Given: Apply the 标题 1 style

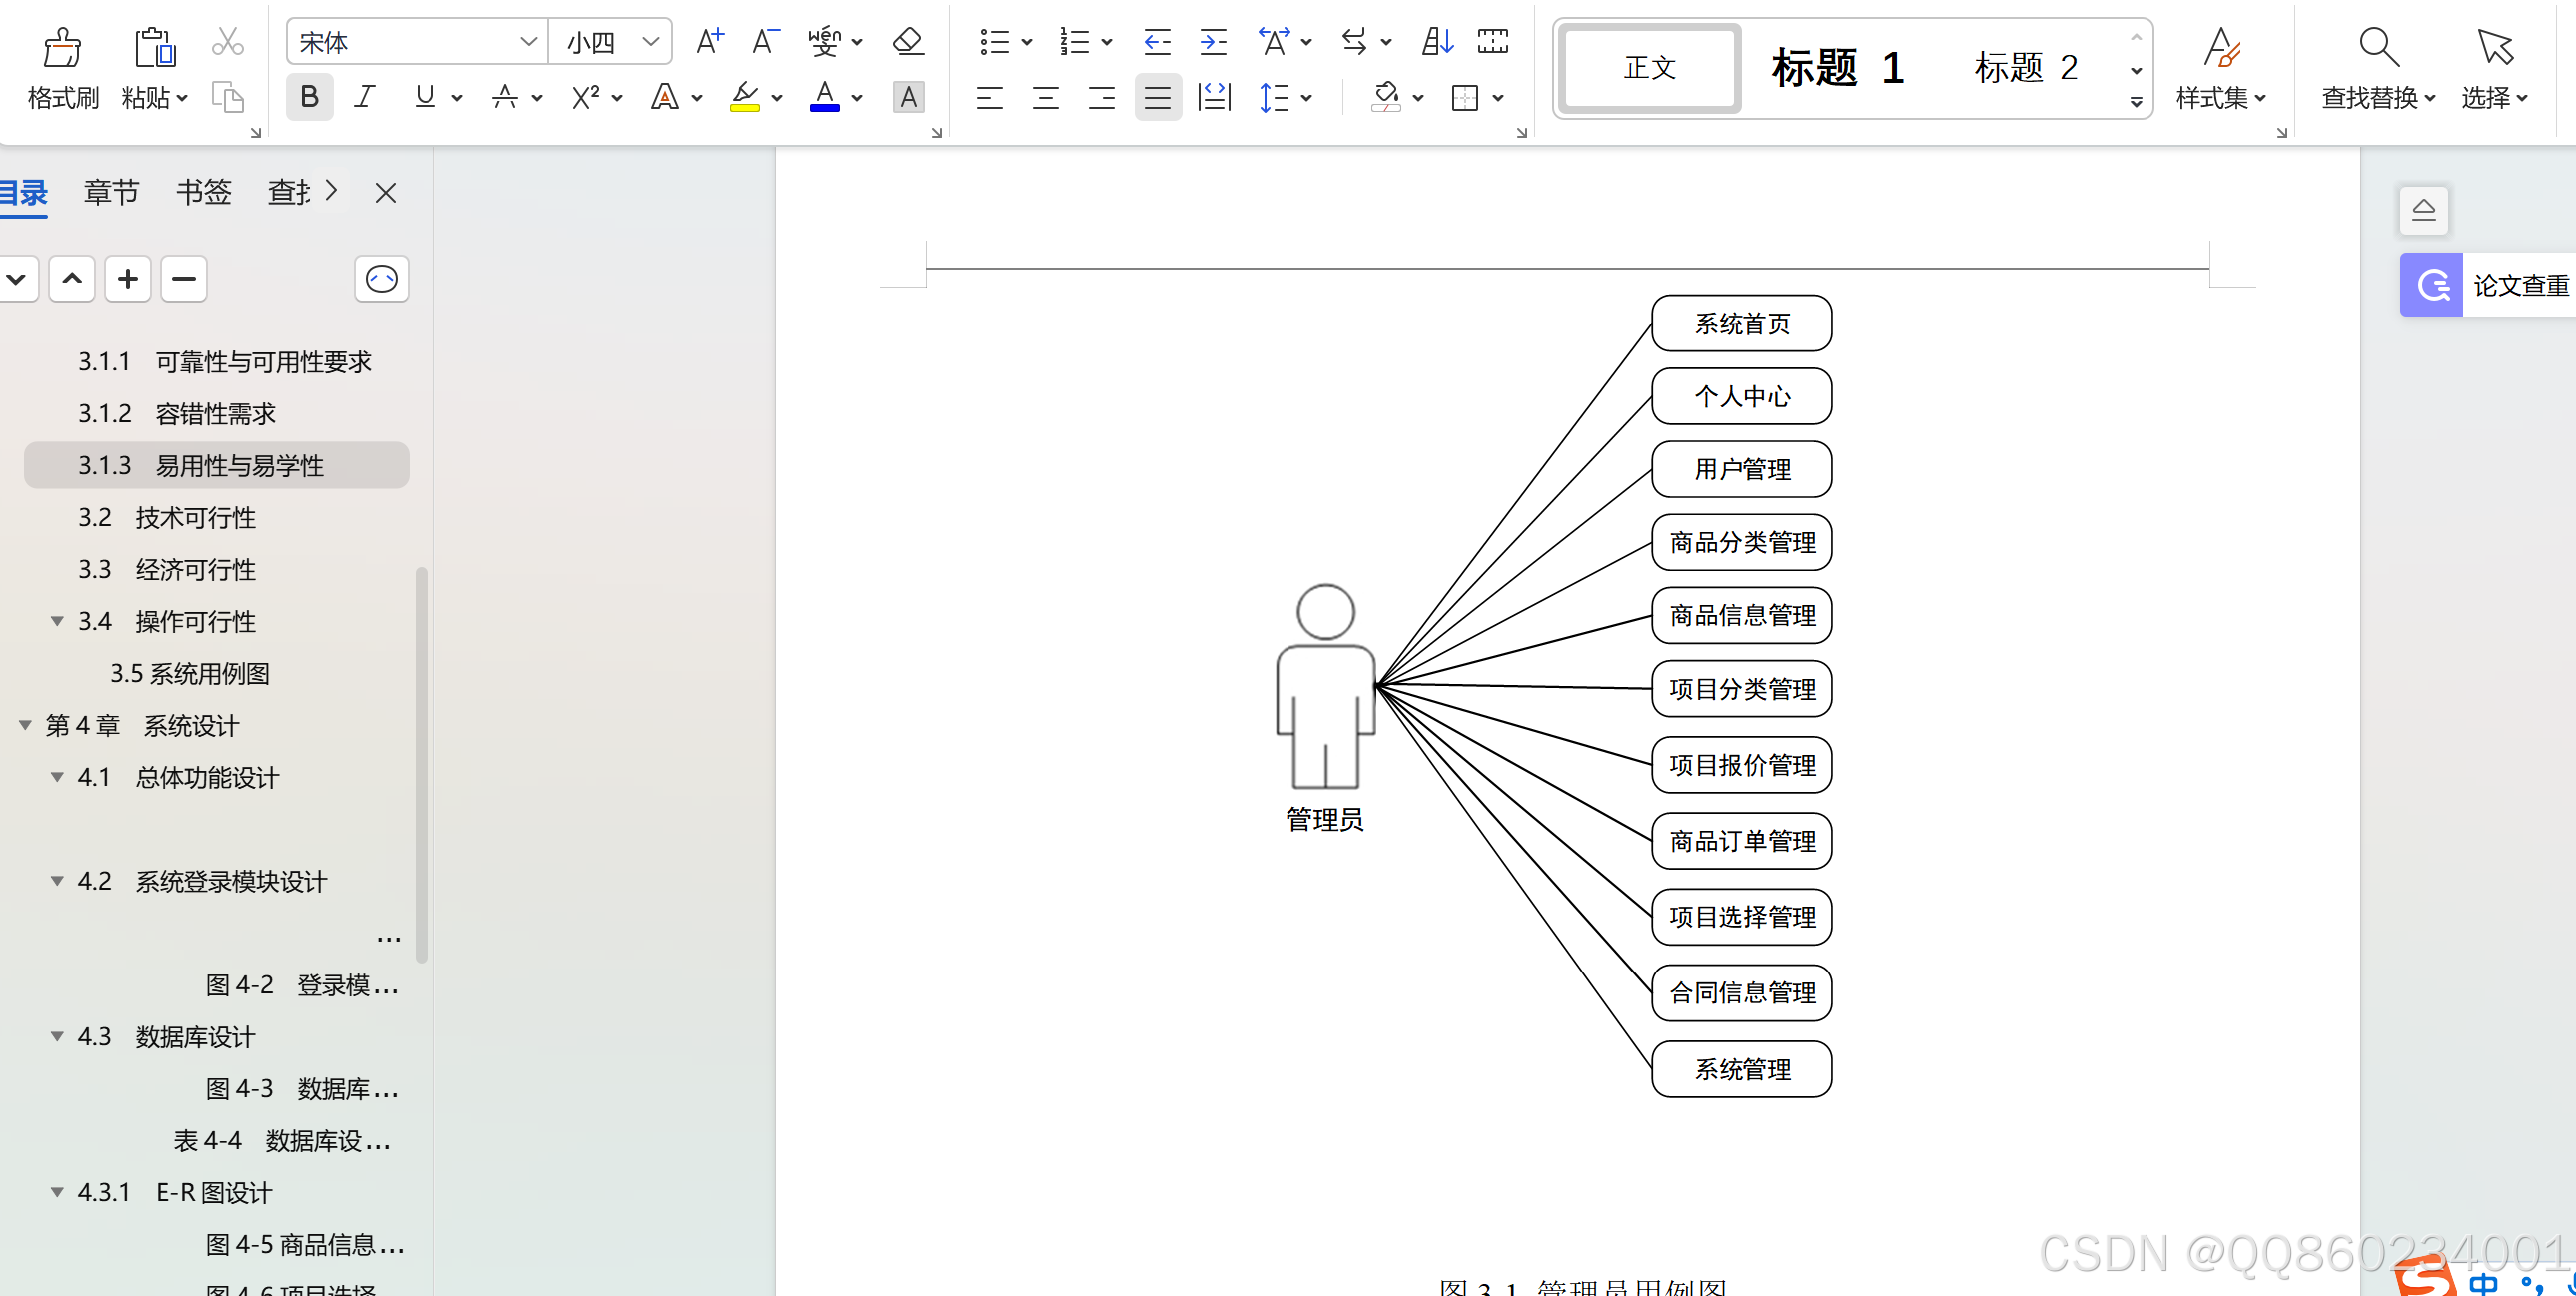Looking at the screenshot, I should [x=1836, y=68].
